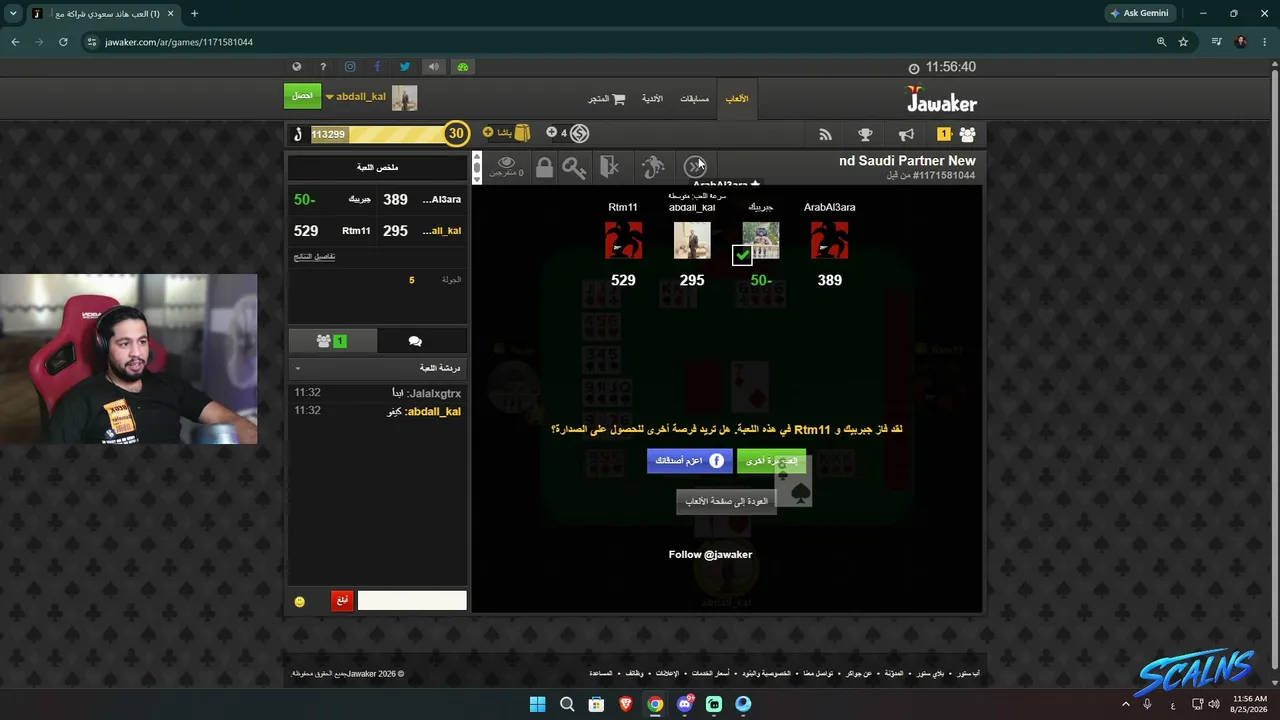The width and height of the screenshot is (1280, 720).
Task: Open privacy and terms footer link
Action: click(x=767, y=674)
